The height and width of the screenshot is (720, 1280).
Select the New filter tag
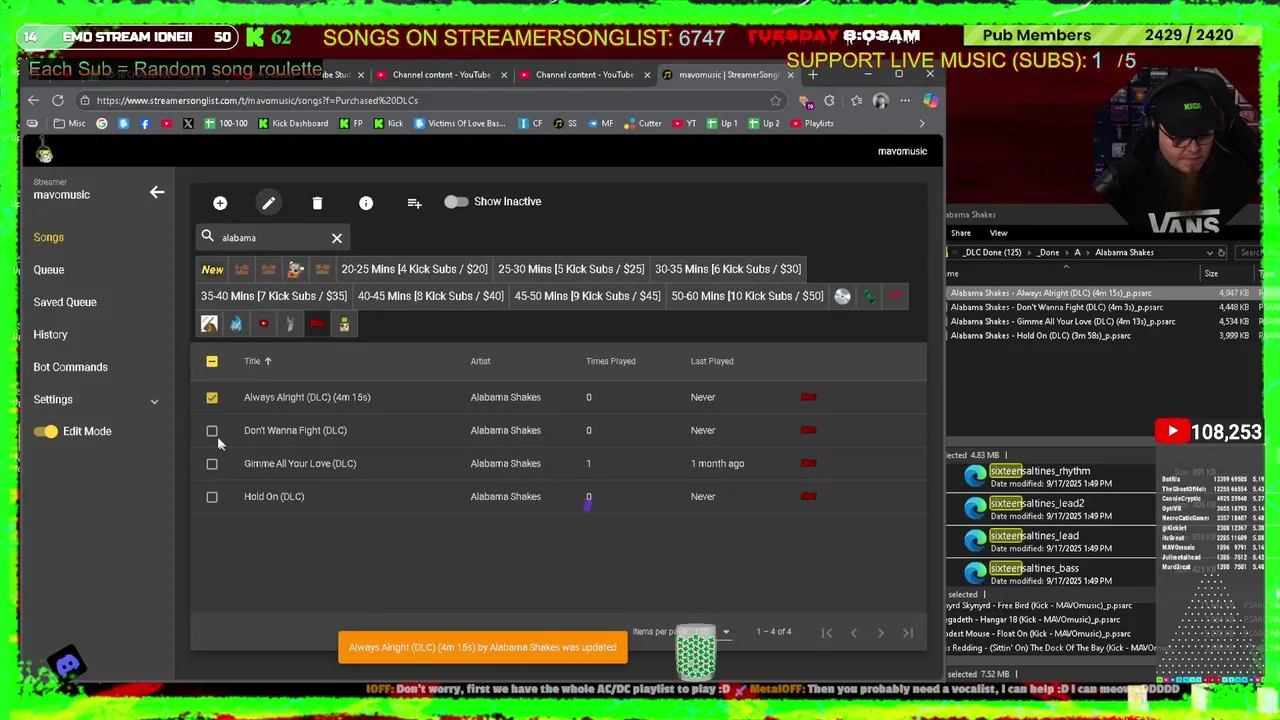click(212, 269)
